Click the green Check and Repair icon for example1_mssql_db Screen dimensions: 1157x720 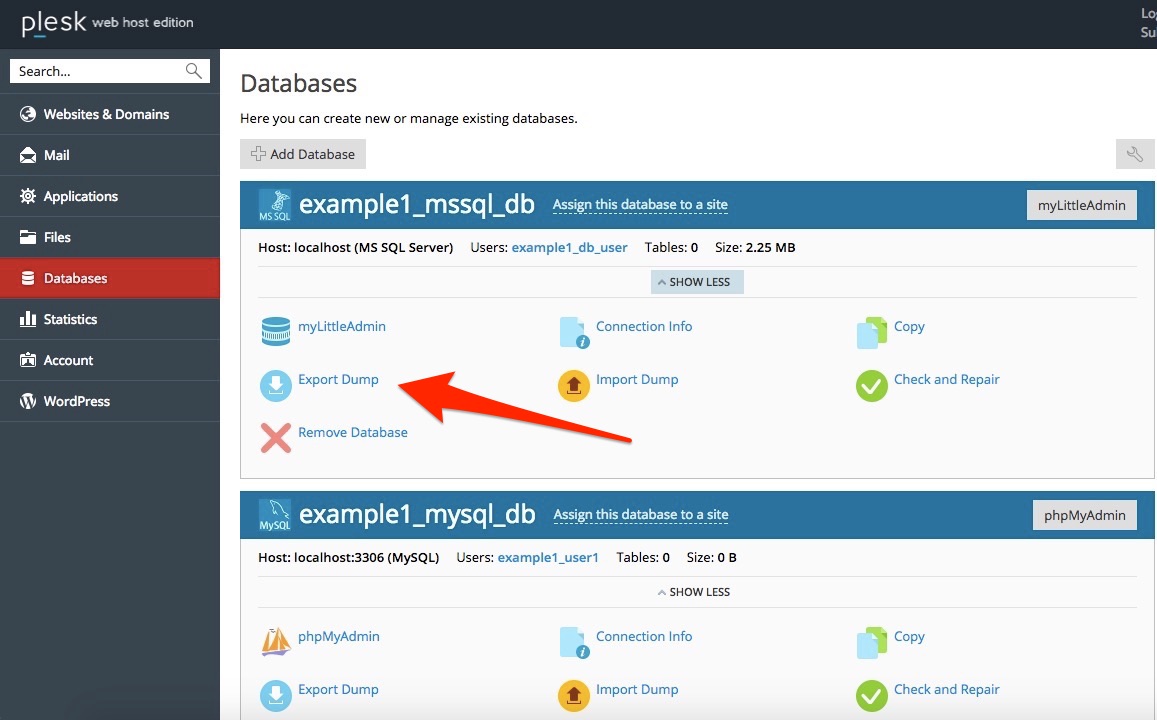tap(872, 385)
